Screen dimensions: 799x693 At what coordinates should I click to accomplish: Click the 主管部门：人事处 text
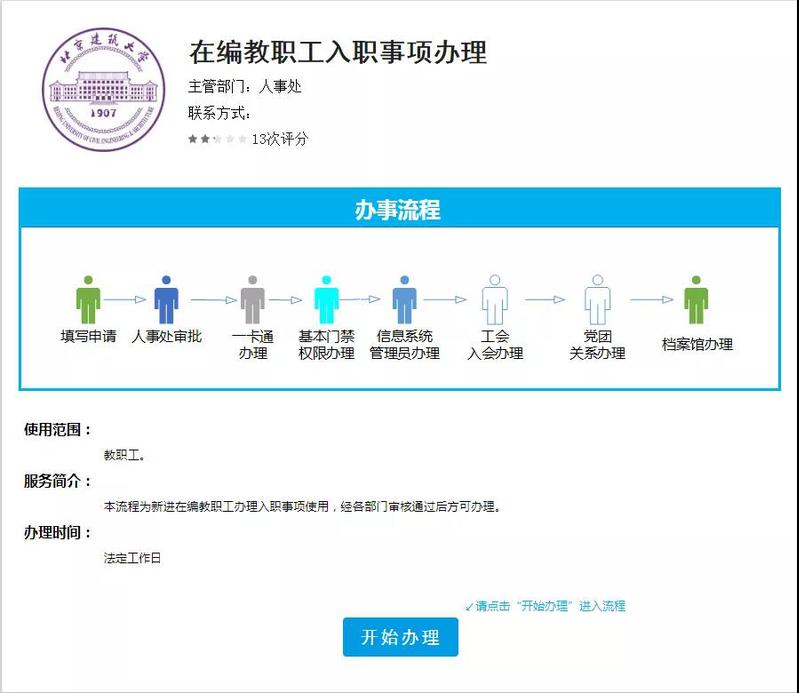(x=245, y=87)
